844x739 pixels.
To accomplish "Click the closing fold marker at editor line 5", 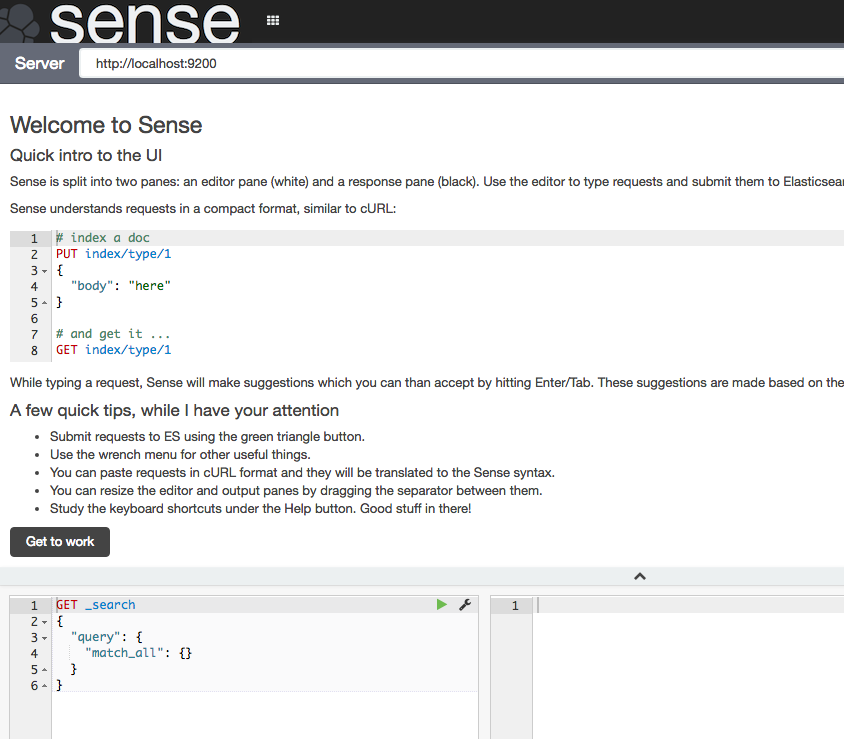I will pyautogui.click(x=44, y=669).
